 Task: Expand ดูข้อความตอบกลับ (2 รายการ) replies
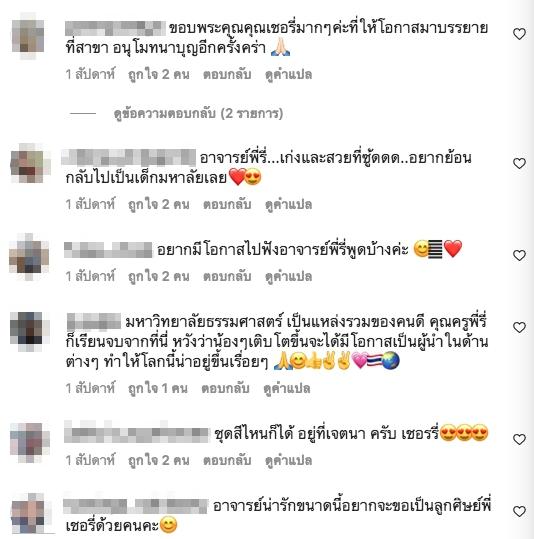tap(198, 113)
